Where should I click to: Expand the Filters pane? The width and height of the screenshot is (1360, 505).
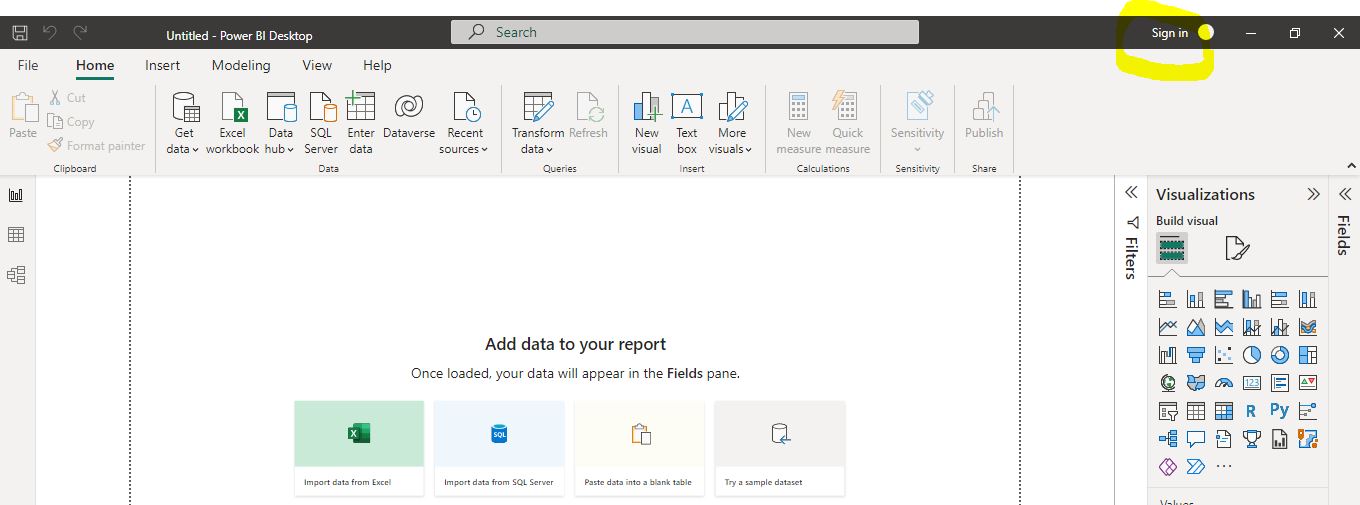1132,192
